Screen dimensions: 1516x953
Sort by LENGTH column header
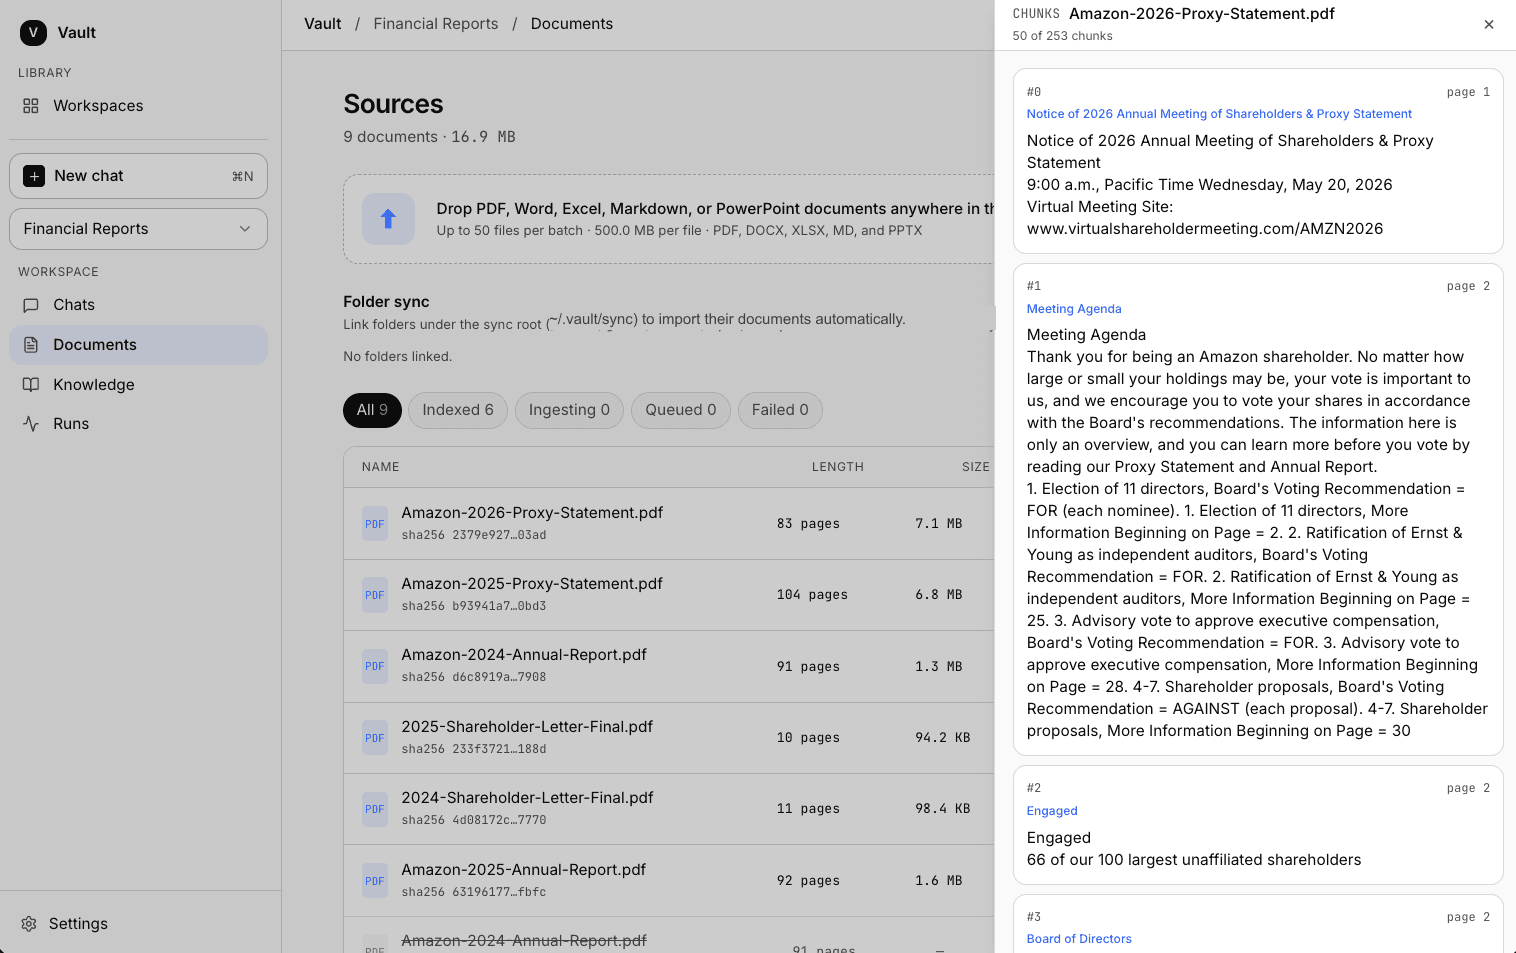[x=838, y=467]
